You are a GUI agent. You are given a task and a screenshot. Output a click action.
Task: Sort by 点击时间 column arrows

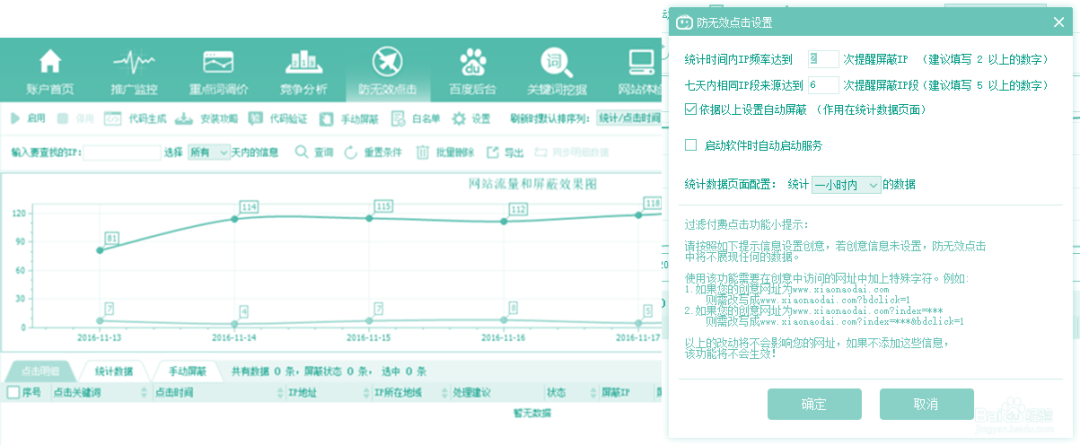[x=279, y=393]
